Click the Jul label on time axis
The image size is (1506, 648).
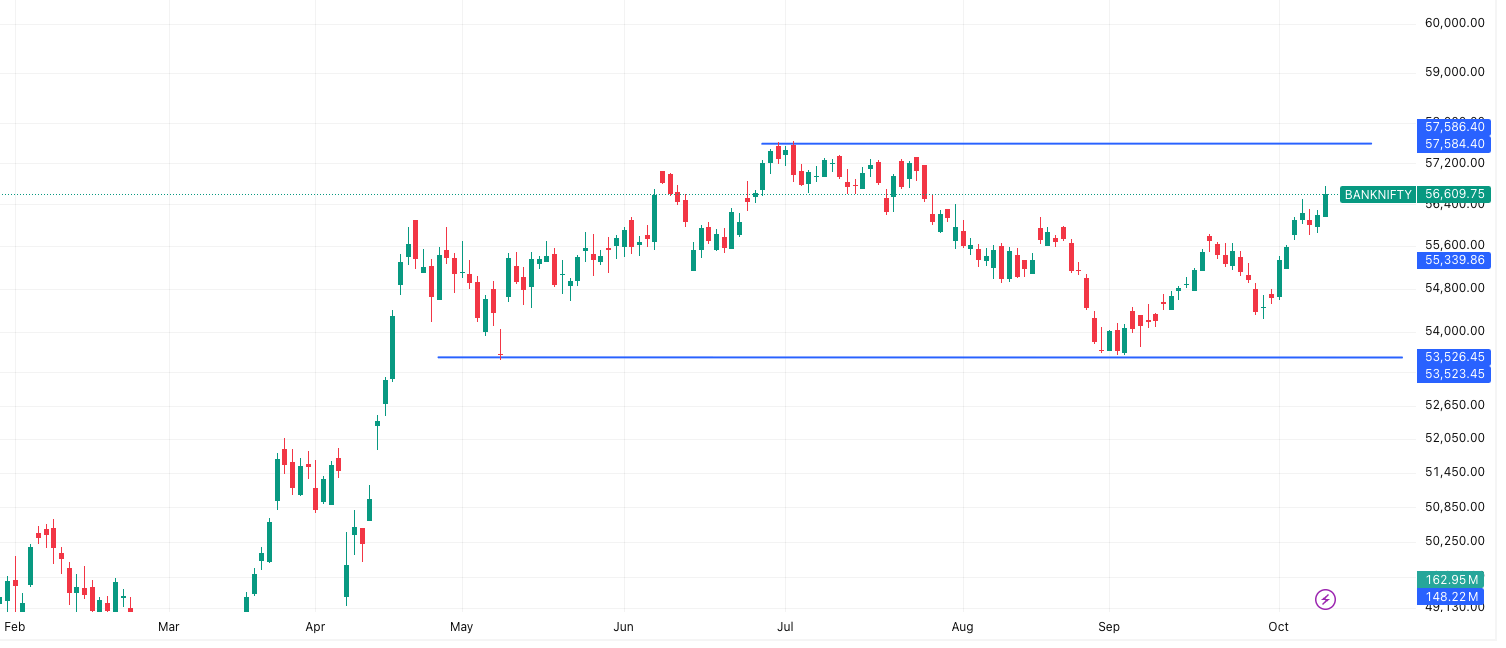[785, 627]
